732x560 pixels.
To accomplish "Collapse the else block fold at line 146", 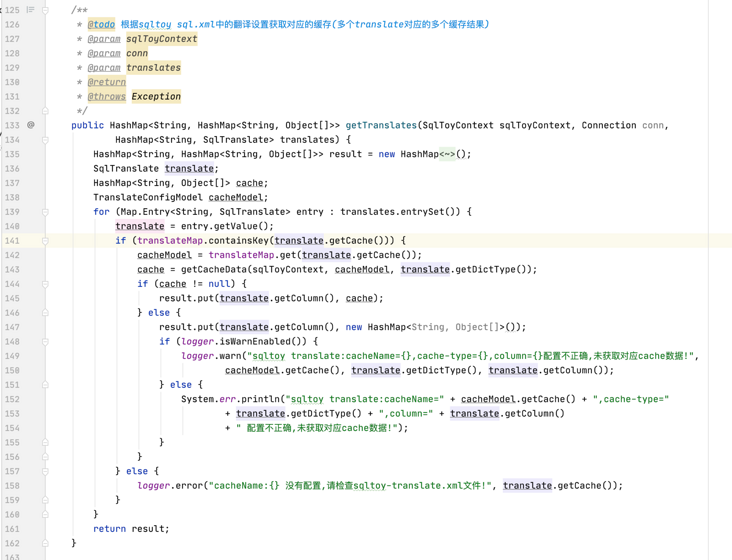I will click(45, 313).
